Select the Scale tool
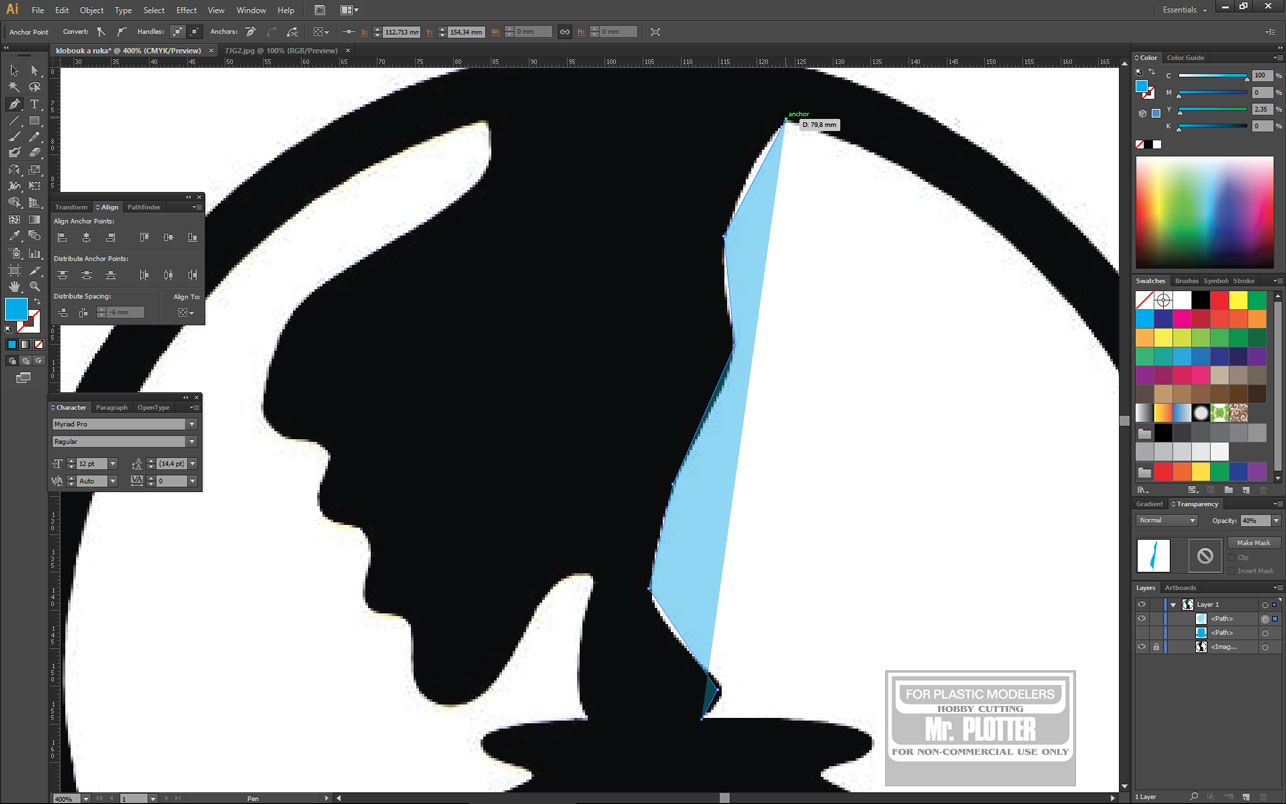1286x804 pixels. [x=35, y=170]
